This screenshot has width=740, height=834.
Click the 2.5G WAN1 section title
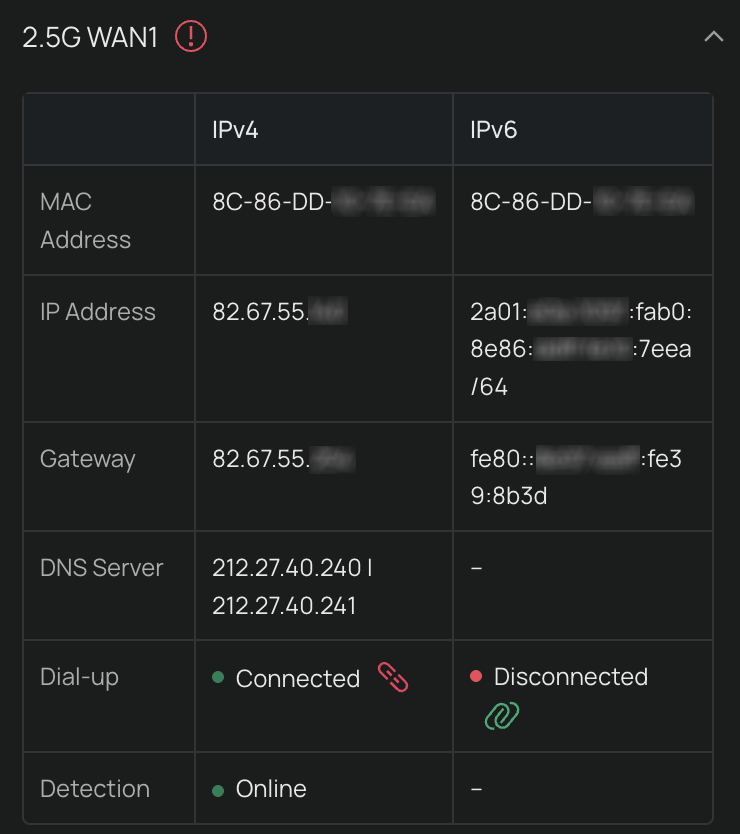[x=90, y=38]
